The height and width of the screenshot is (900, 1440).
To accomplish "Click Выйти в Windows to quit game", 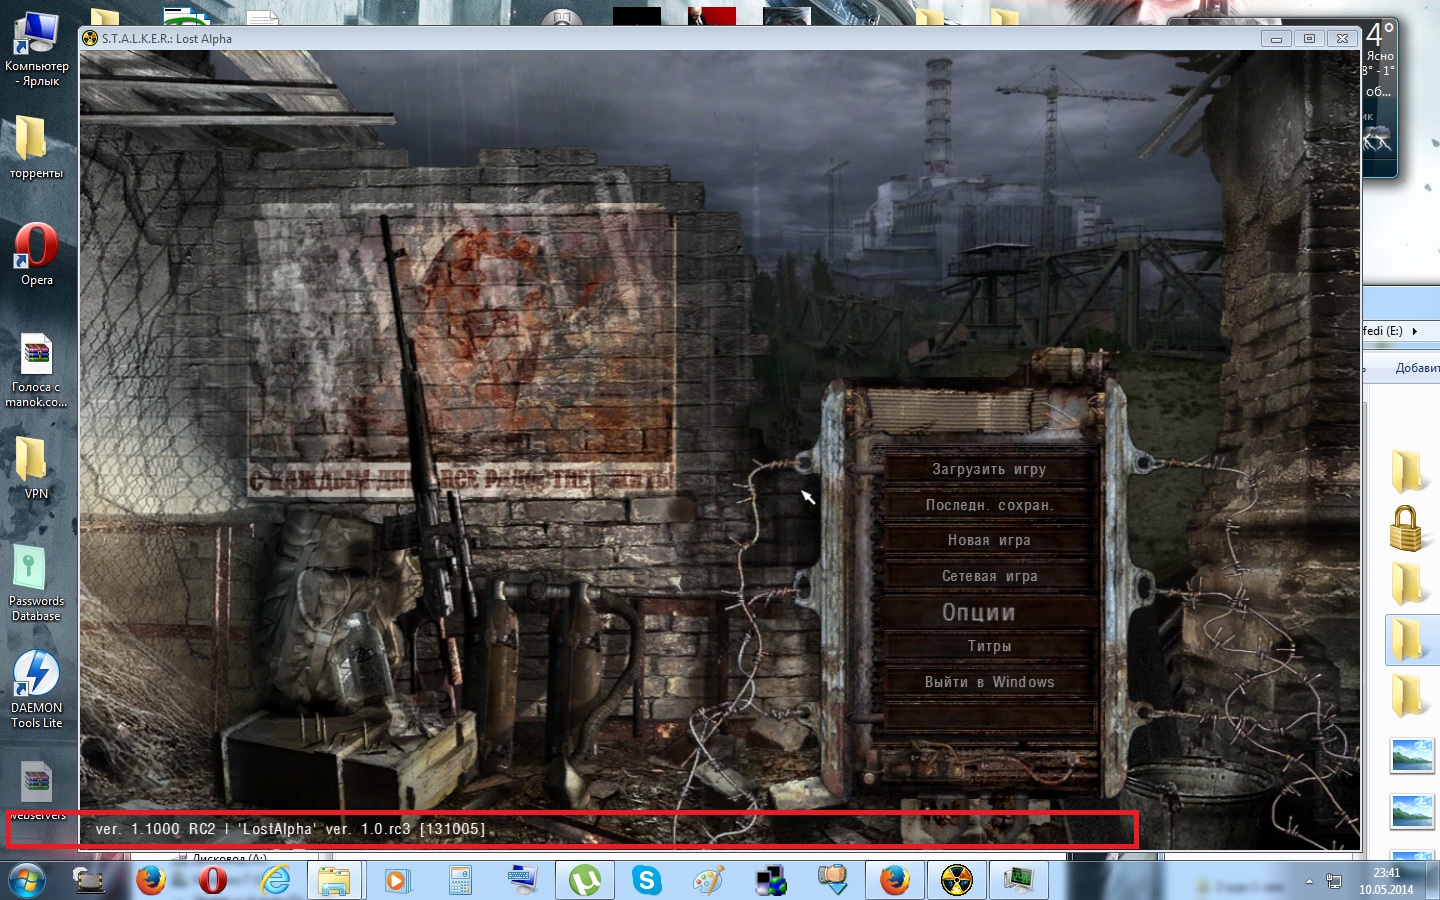I will [x=989, y=682].
